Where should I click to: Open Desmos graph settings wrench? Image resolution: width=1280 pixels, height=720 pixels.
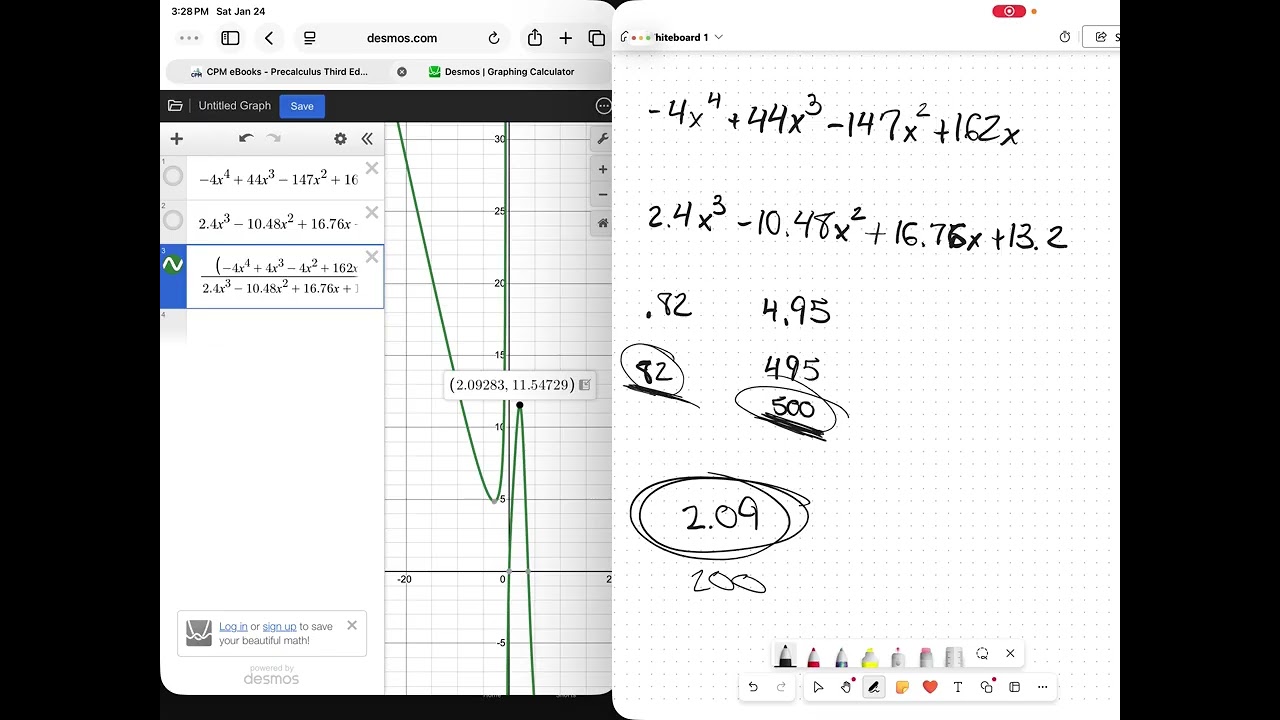[602, 138]
